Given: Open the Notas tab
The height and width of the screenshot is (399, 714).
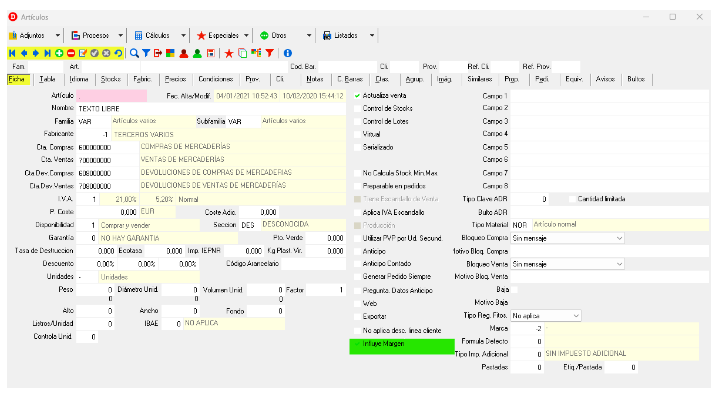Looking at the screenshot, I should pos(315,79).
